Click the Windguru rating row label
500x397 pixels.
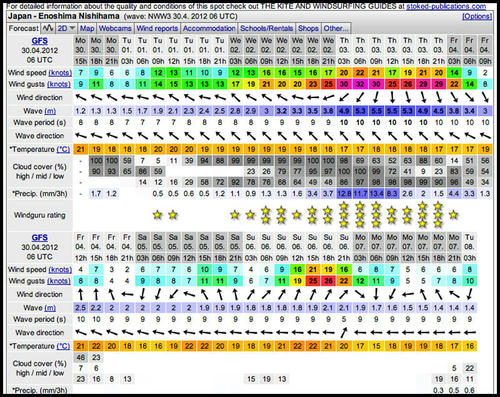39,215
